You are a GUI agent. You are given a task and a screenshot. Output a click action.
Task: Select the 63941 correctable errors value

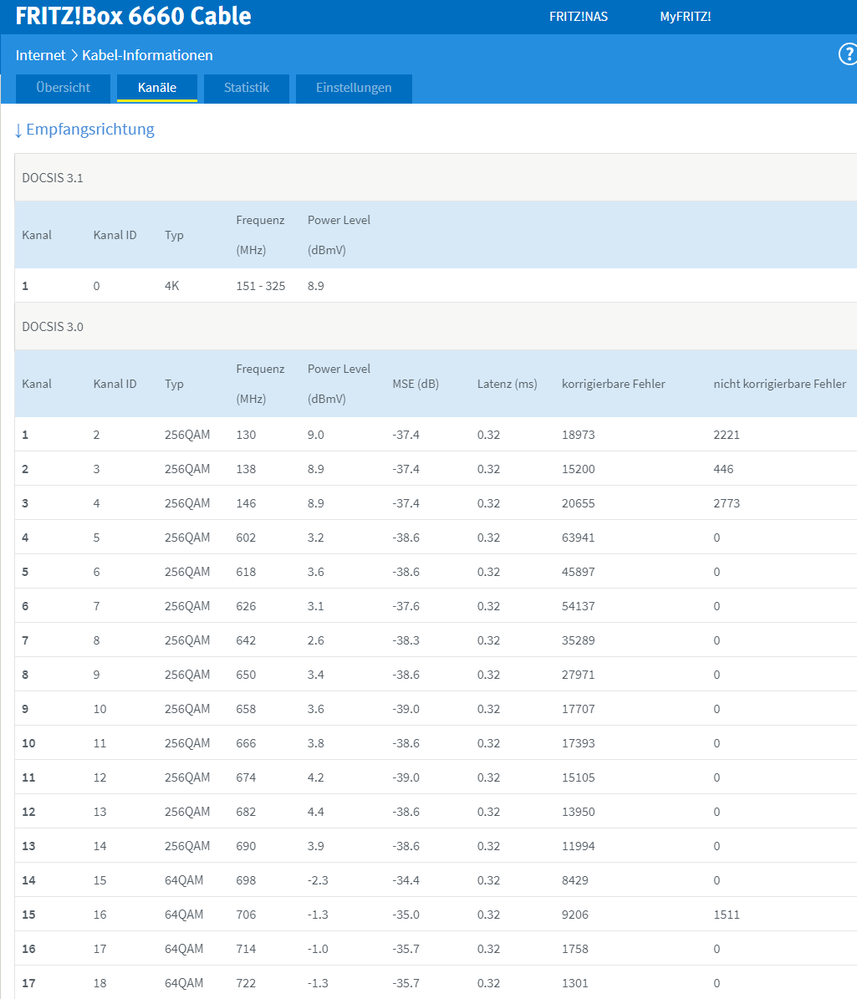[578, 538]
